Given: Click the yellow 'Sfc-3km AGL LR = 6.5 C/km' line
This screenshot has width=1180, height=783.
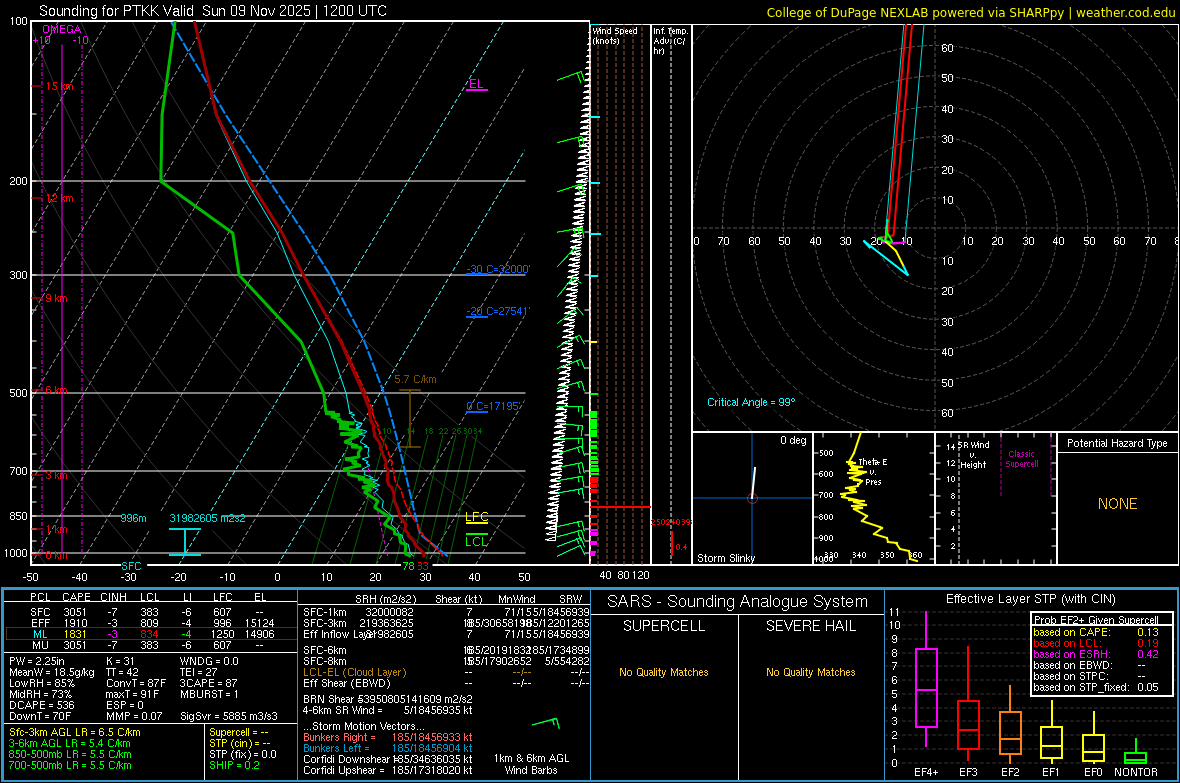Looking at the screenshot, I should (75, 732).
